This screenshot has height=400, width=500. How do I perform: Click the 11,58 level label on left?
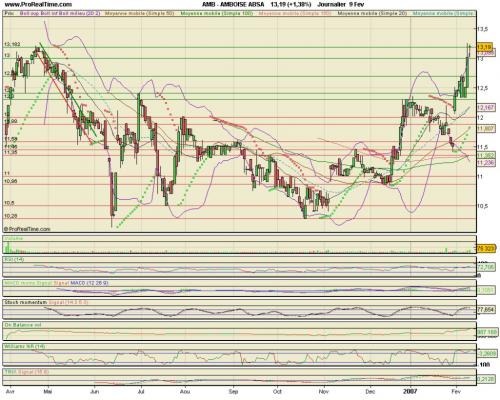[10, 139]
